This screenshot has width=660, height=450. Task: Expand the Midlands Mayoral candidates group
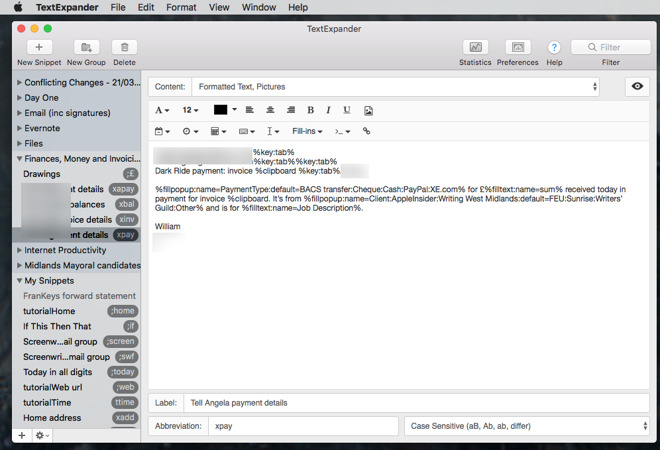tap(19, 265)
